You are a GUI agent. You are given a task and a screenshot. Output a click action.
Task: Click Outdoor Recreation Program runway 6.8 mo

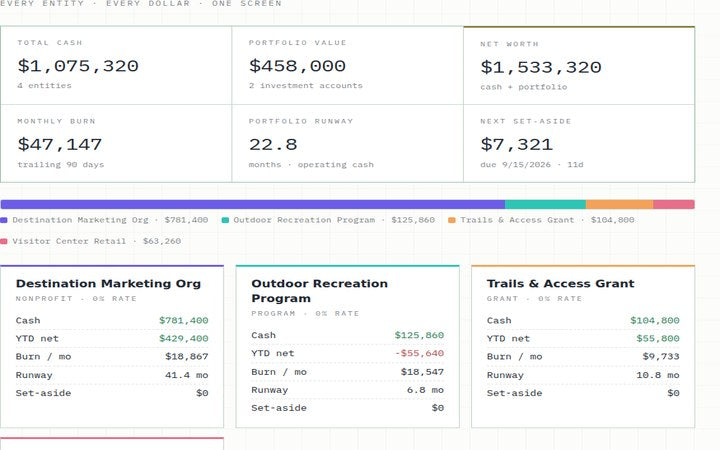coord(425,390)
